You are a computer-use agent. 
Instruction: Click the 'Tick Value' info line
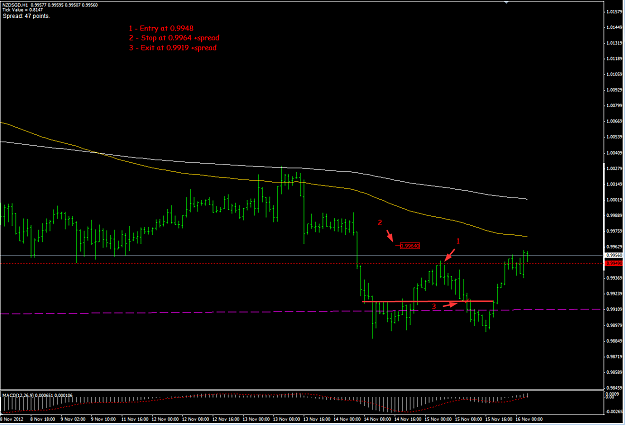[22, 10]
